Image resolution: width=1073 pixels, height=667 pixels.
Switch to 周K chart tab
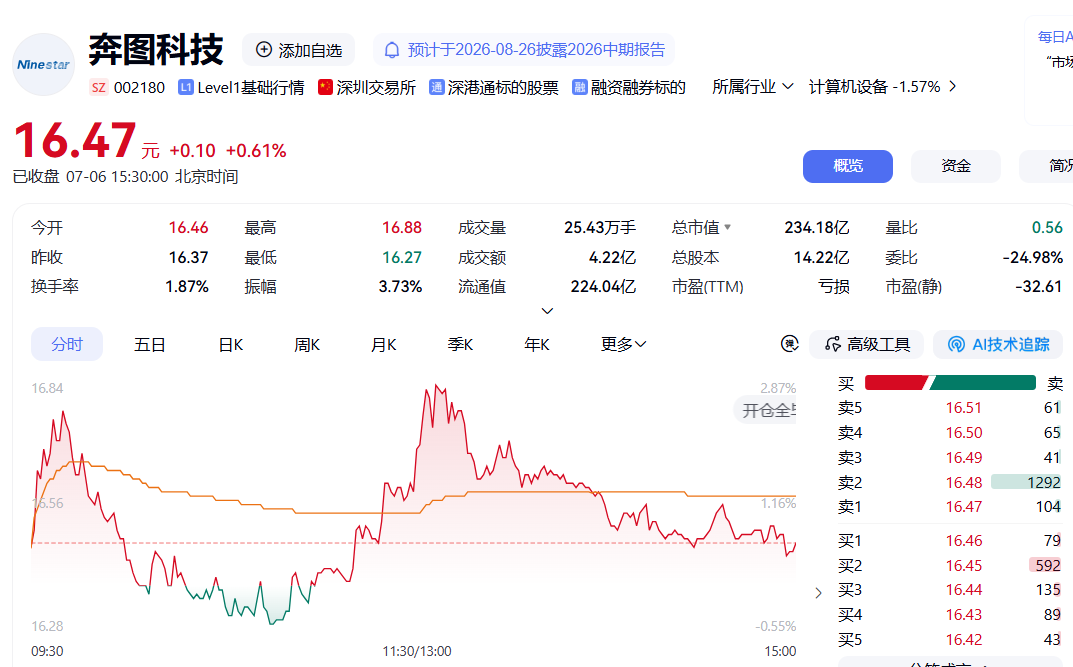tap(307, 345)
